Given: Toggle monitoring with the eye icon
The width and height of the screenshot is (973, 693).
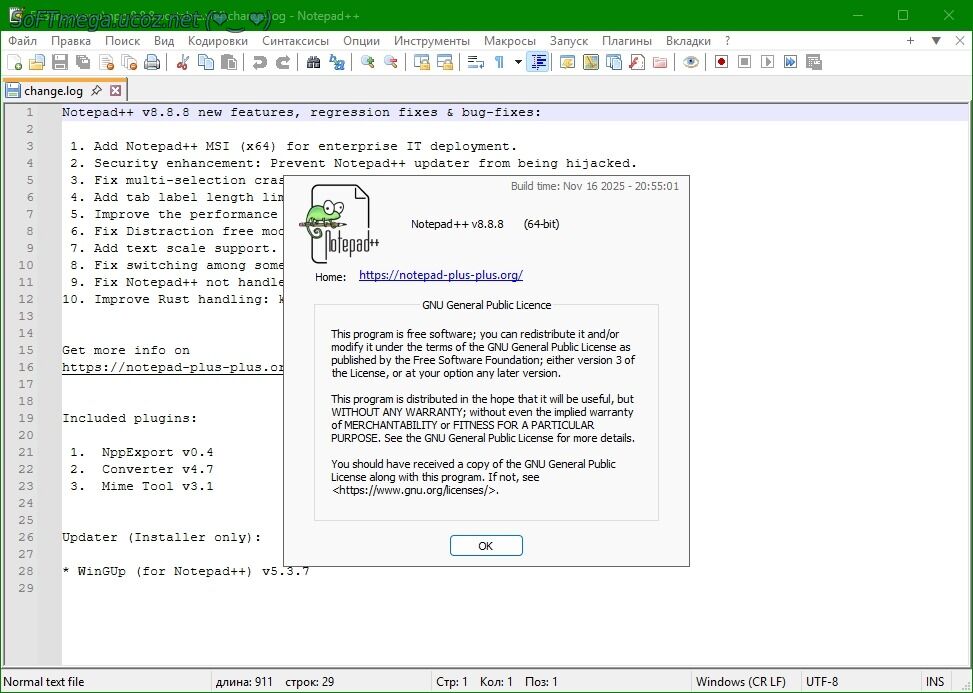Looking at the screenshot, I should [x=691, y=62].
